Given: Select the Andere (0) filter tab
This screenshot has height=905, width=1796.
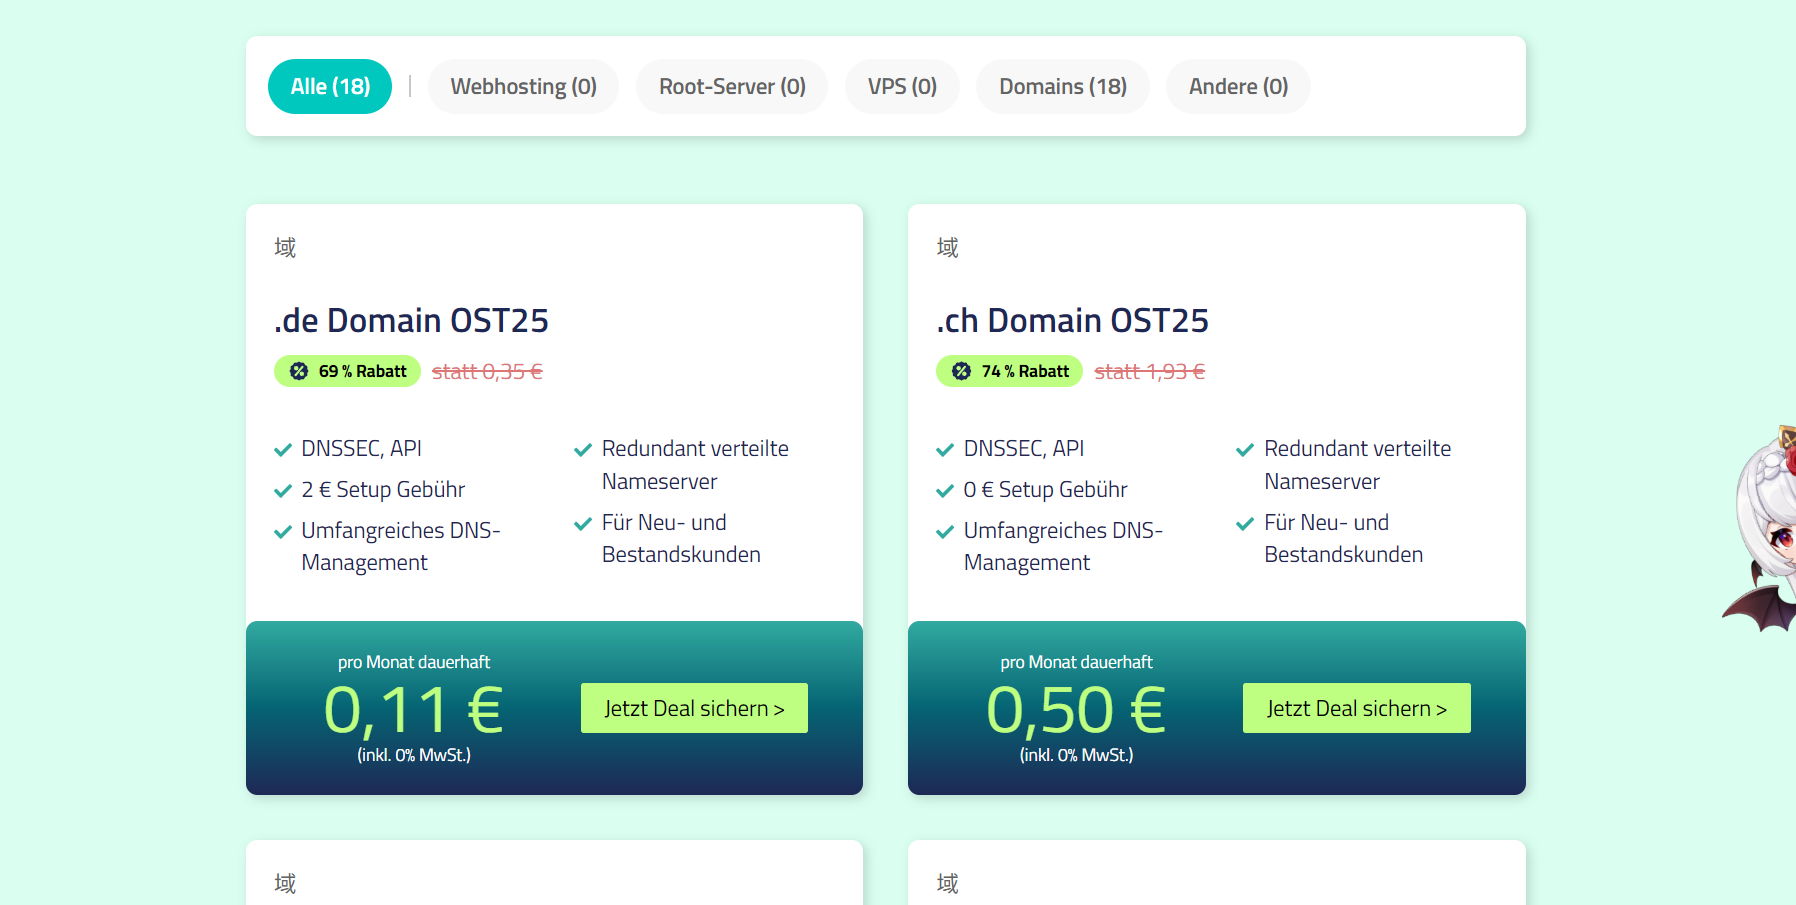Looking at the screenshot, I should [1238, 86].
